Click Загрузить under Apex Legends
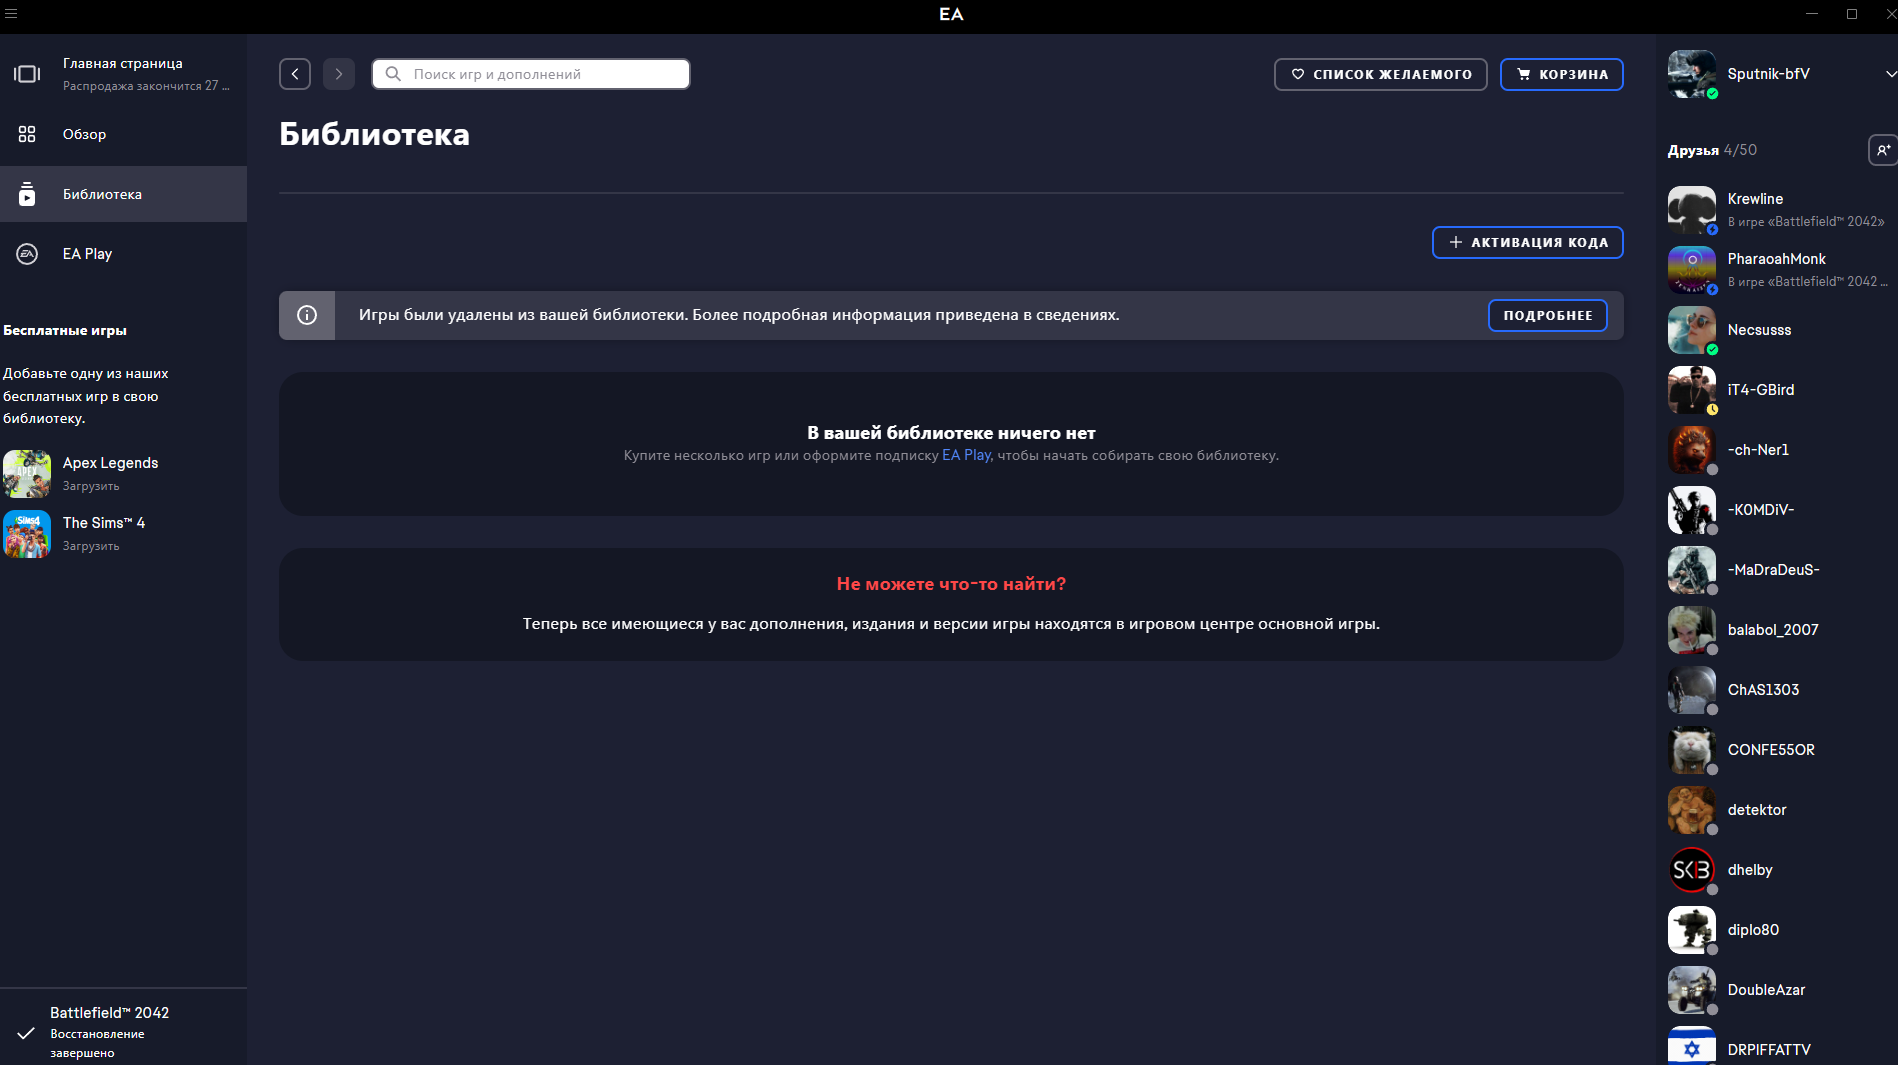Image resolution: width=1898 pixels, height=1065 pixels. [91, 486]
